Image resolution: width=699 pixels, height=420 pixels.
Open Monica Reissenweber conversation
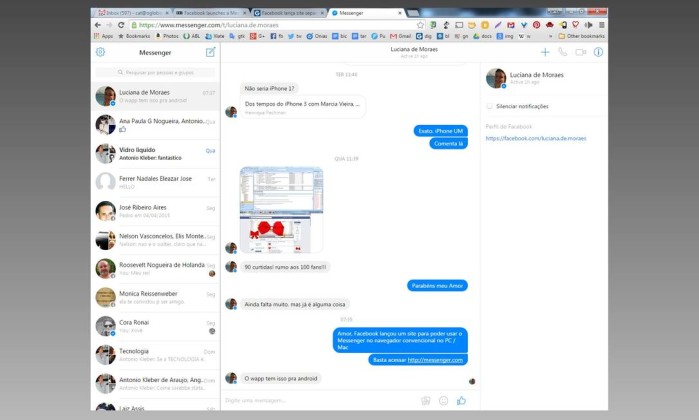[x=155, y=297]
